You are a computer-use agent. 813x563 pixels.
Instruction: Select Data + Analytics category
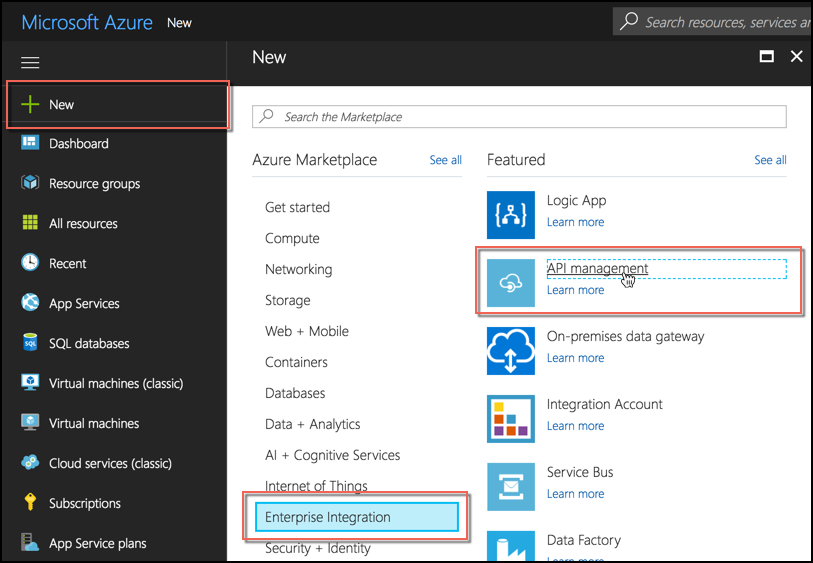pyautogui.click(x=313, y=424)
